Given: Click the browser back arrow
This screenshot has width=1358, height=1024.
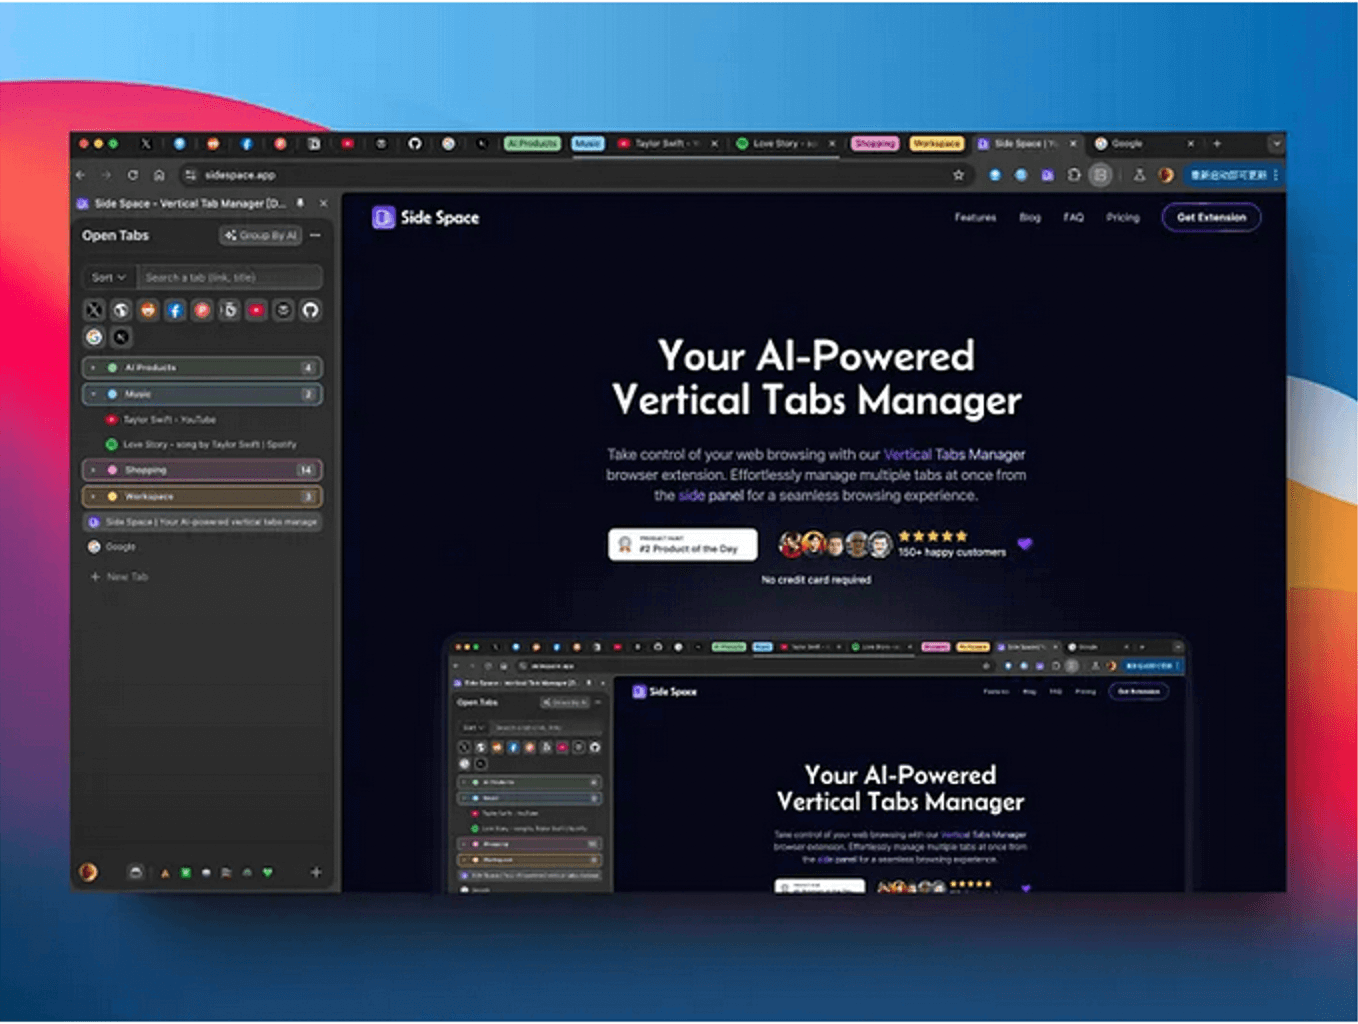Looking at the screenshot, I should point(81,175).
